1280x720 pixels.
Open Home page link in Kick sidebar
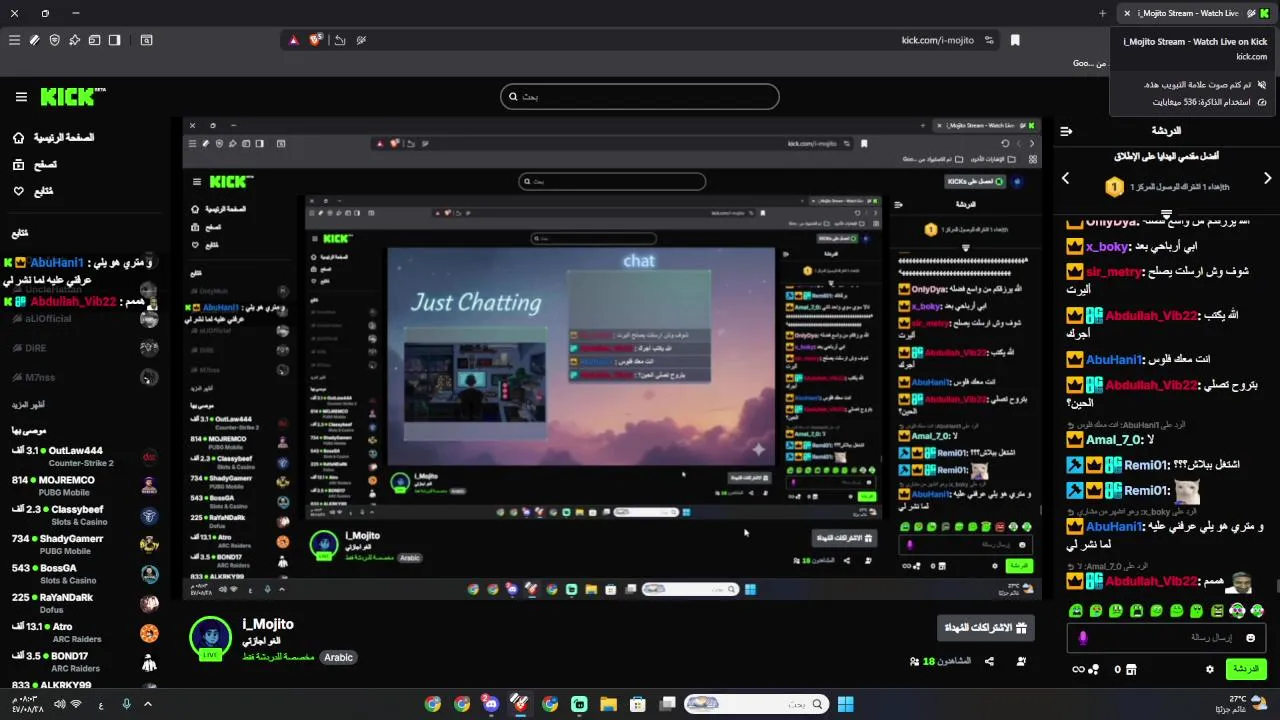coord(54,137)
